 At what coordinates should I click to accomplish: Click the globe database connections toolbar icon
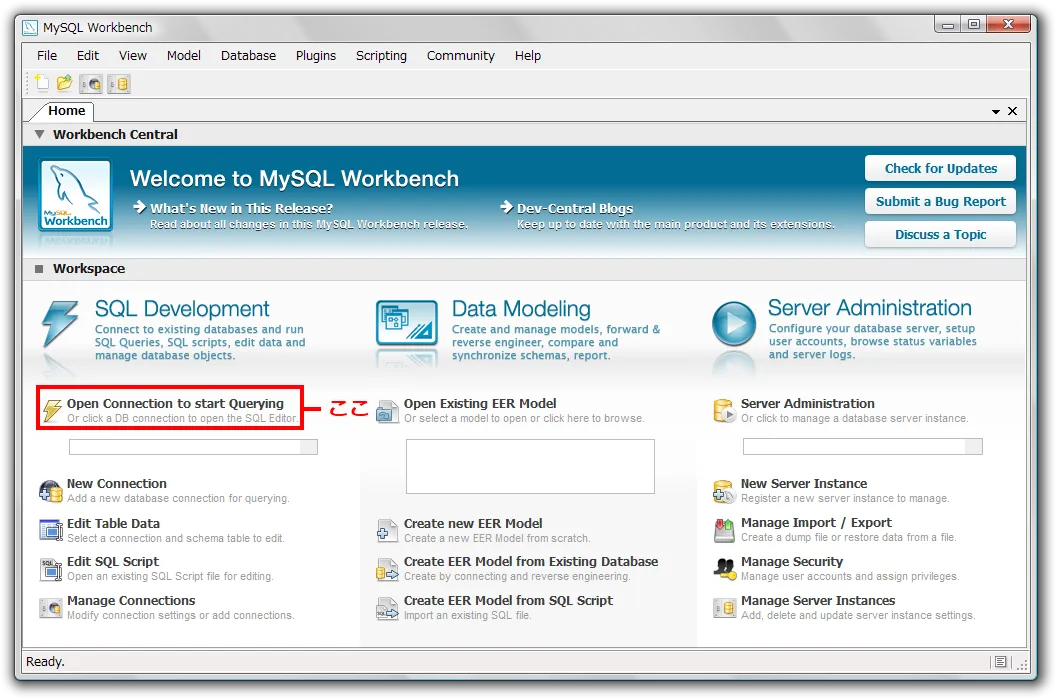pyautogui.click(x=91, y=84)
